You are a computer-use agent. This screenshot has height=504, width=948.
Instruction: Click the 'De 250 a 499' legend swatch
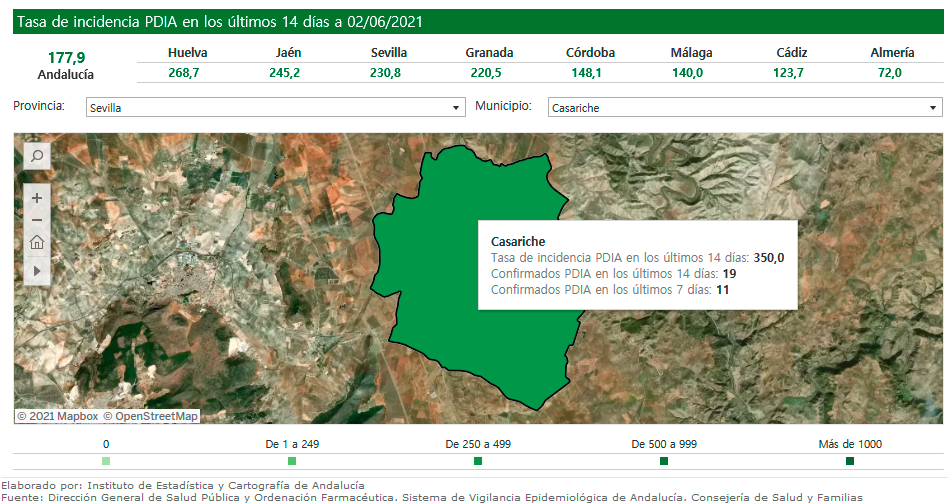pos(478,461)
